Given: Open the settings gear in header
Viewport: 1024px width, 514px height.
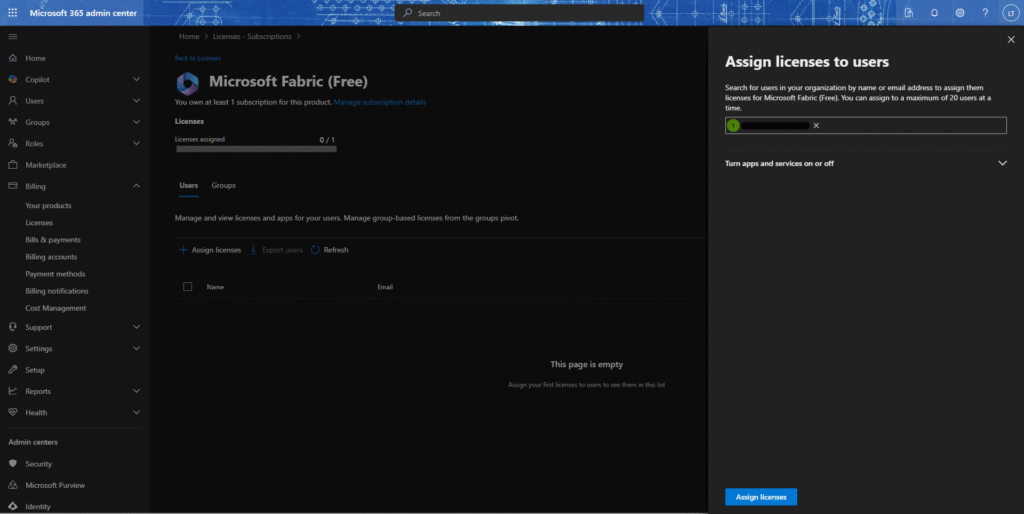Looking at the screenshot, I should (x=960, y=13).
